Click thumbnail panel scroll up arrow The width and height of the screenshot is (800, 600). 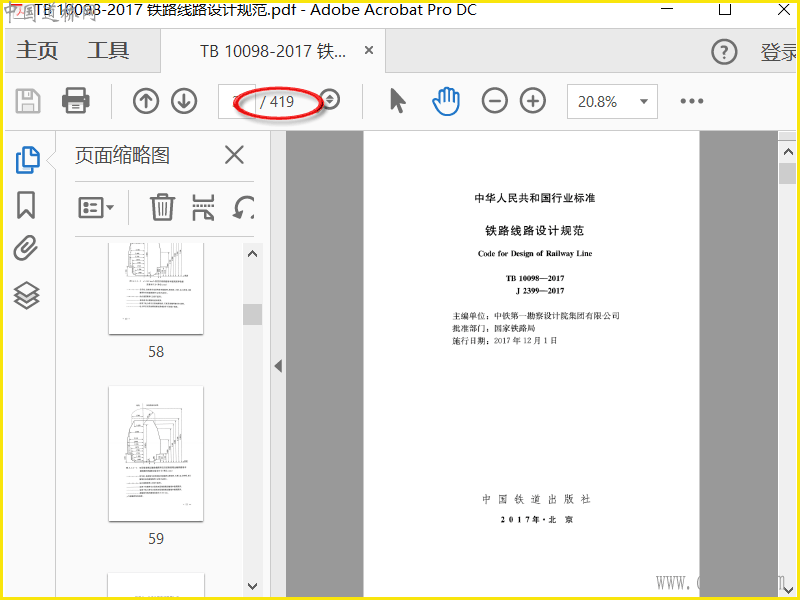click(252, 254)
